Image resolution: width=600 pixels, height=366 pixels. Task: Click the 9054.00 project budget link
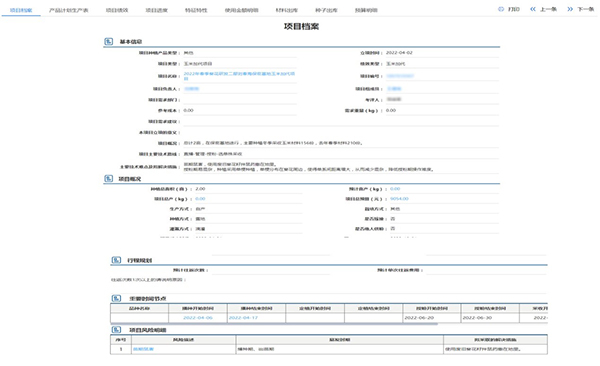tap(399, 199)
